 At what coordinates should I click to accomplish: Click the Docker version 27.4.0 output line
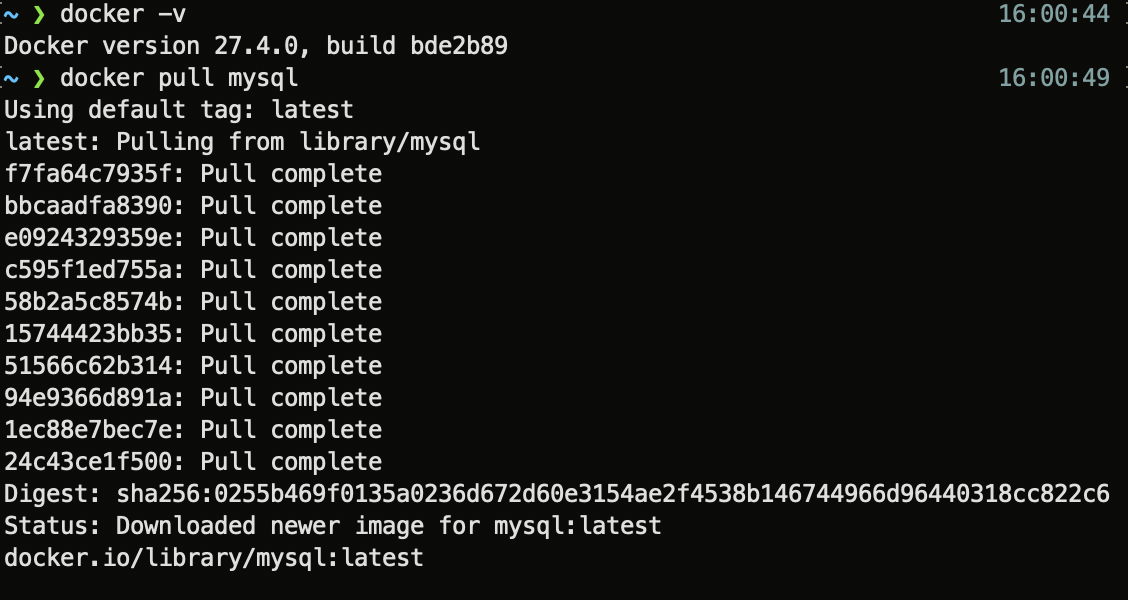click(x=256, y=46)
